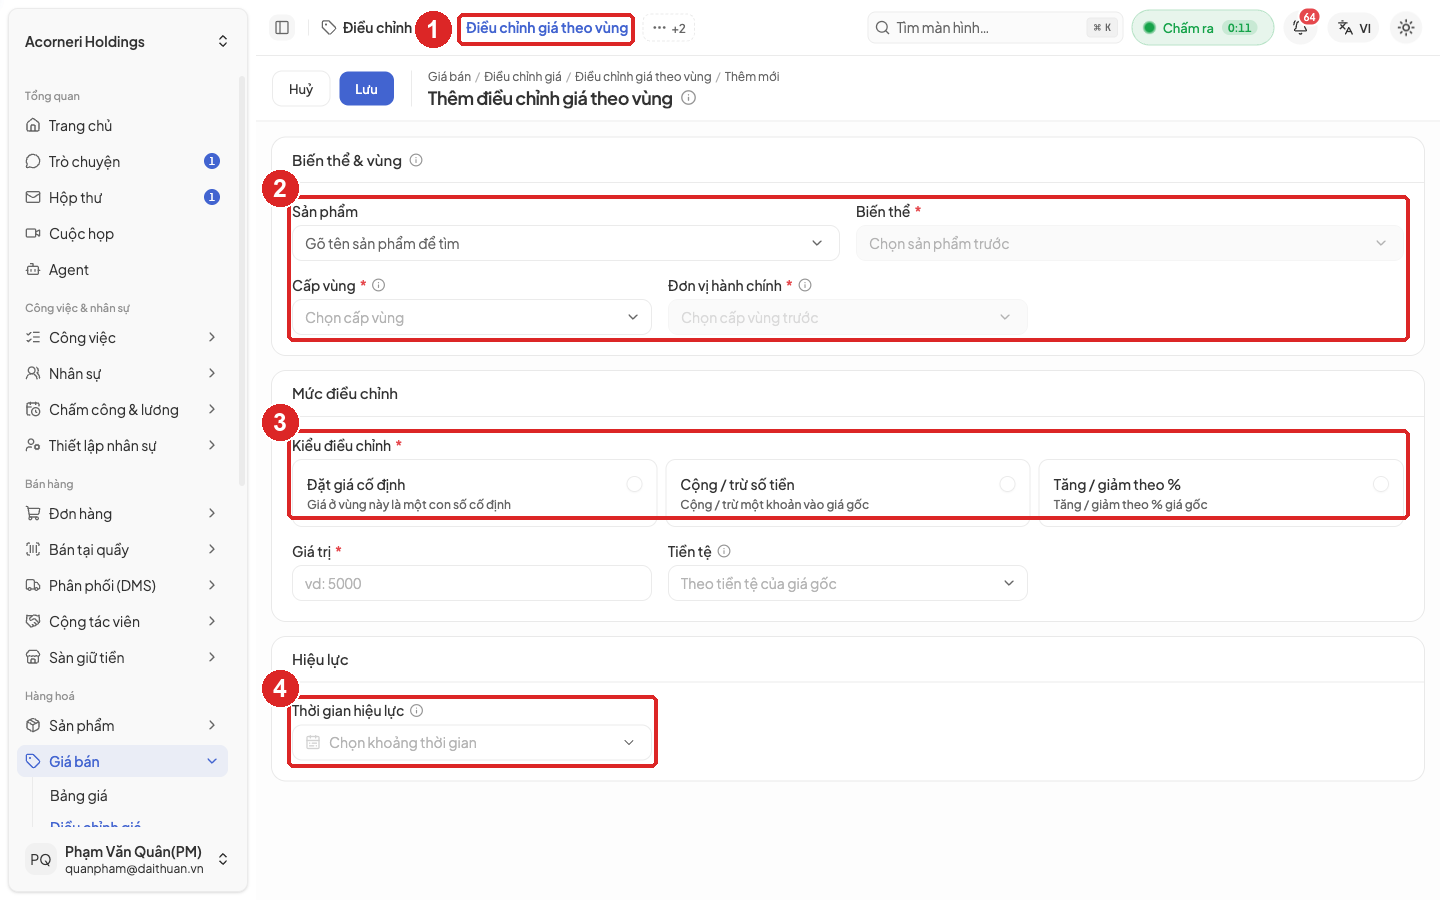Click the Giá trị input field
Image resolution: width=1440 pixels, height=900 pixels.
[x=472, y=583]
